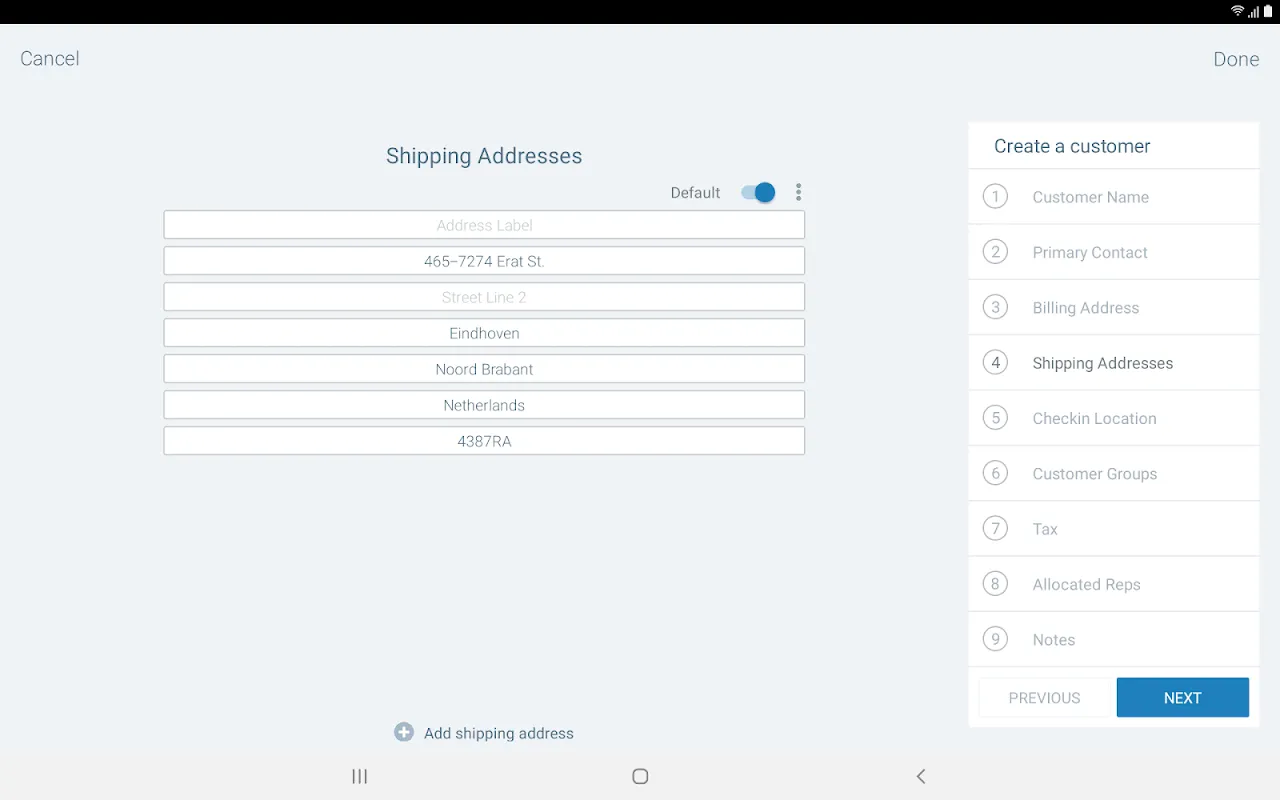Go to Billing Address step

click(1114, 307)
